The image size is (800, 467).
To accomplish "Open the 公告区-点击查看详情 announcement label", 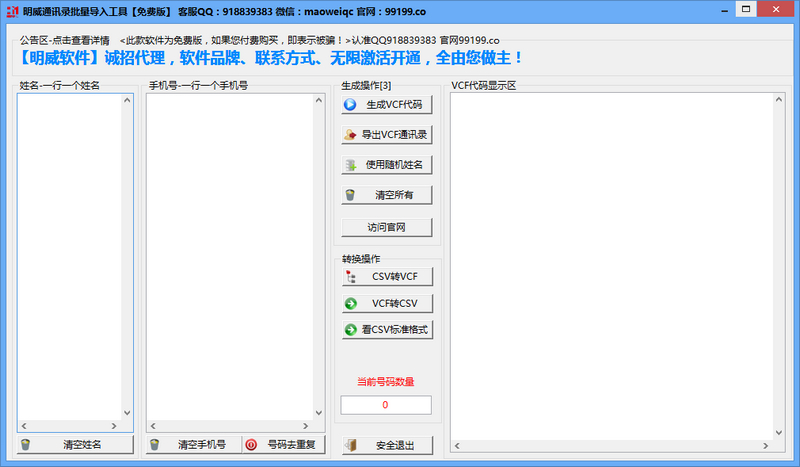I will pyautogui.click(x=65, y=40).
